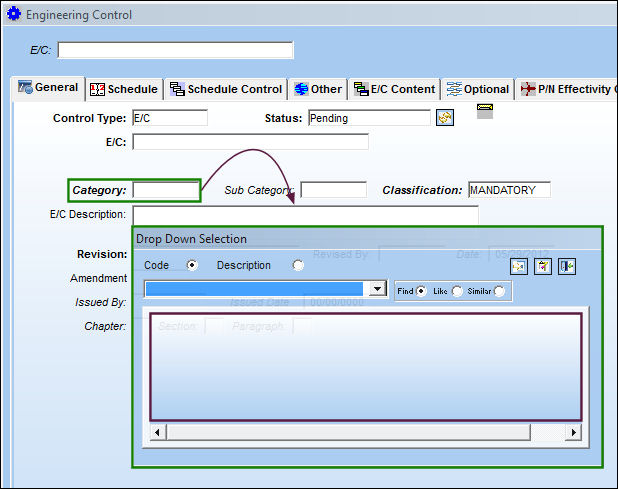Click the yellow note icon beside Status

[x=485, y=111]
